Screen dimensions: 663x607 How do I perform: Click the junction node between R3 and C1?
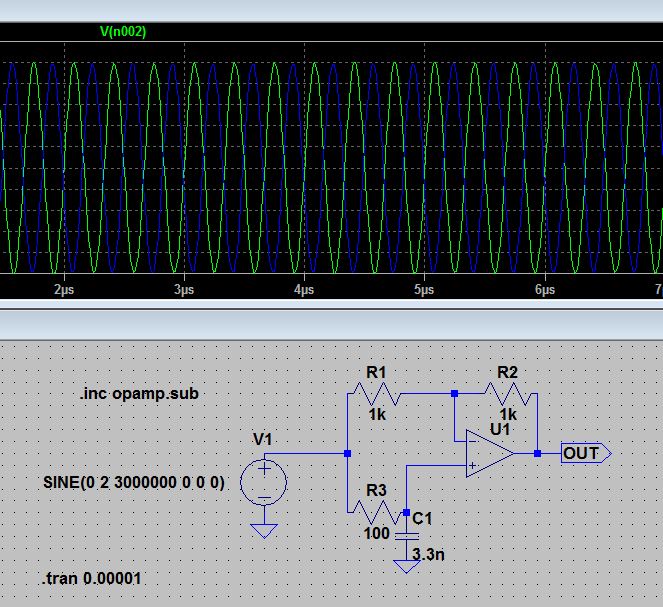[x=406, y=512]
